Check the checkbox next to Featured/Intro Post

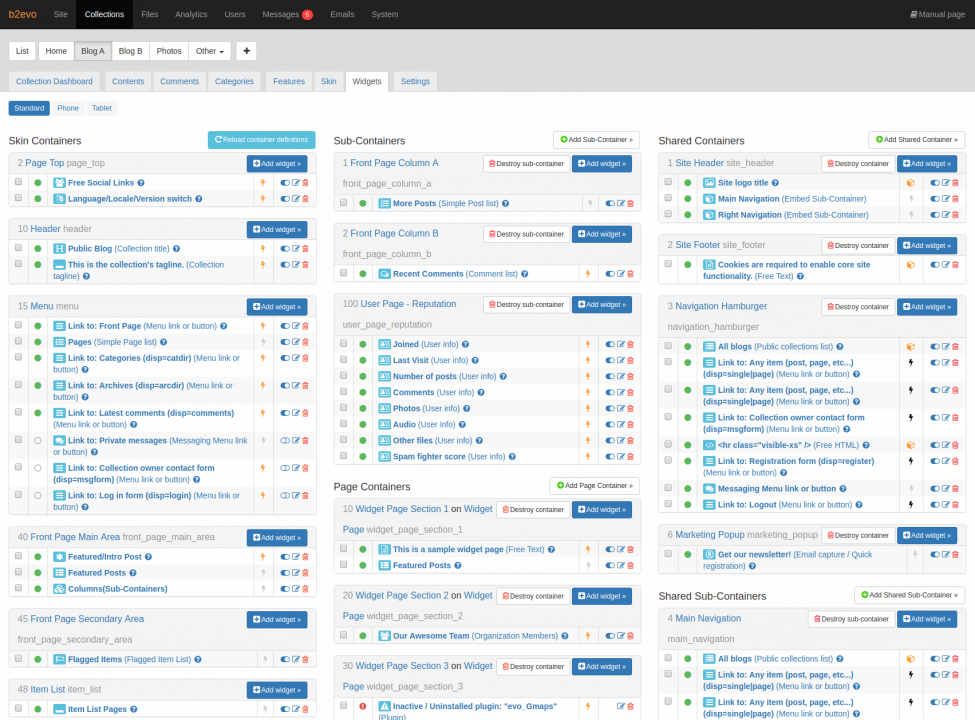[17, 555]
